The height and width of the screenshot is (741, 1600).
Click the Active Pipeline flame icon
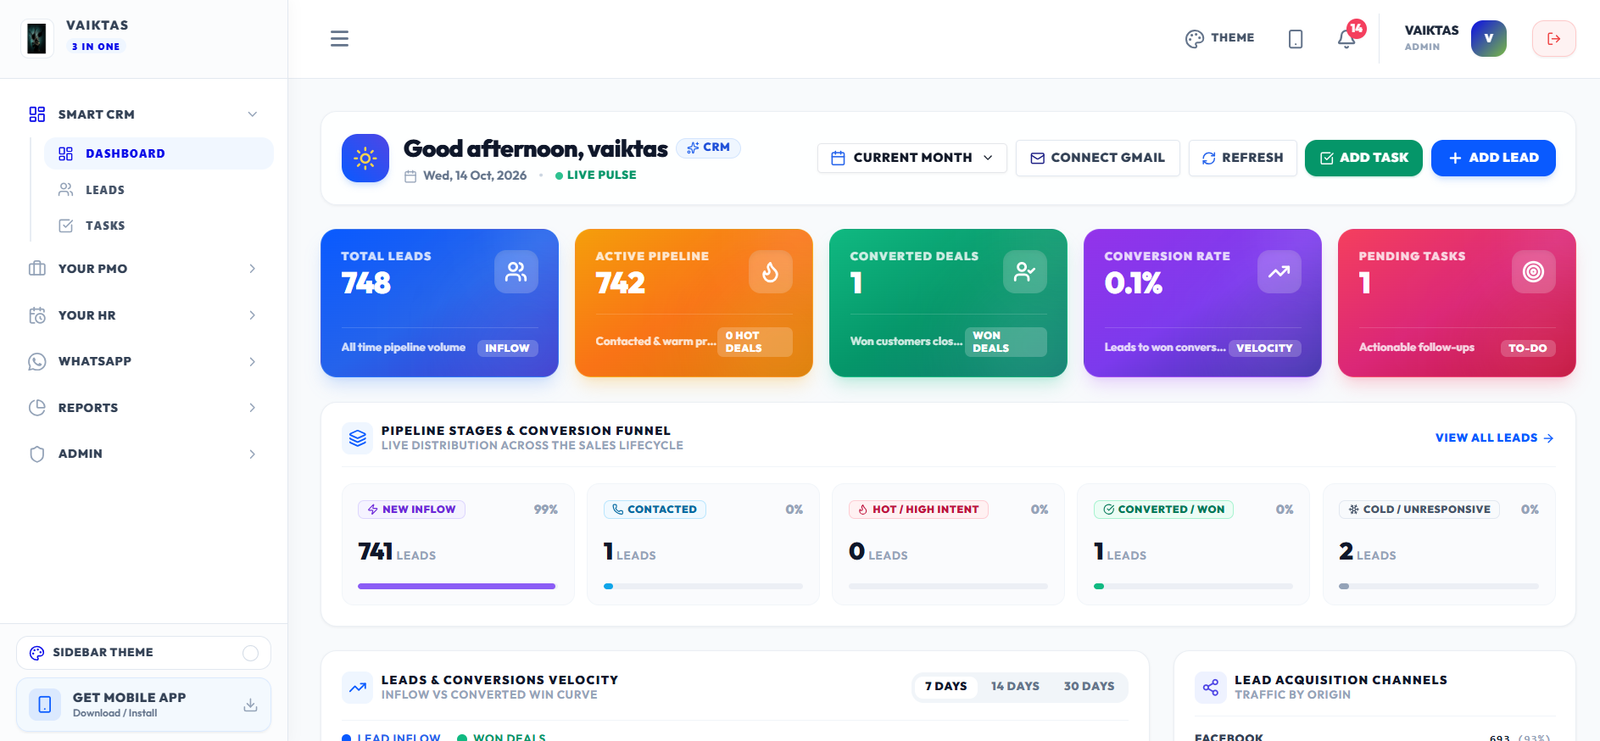coord(771,271)
